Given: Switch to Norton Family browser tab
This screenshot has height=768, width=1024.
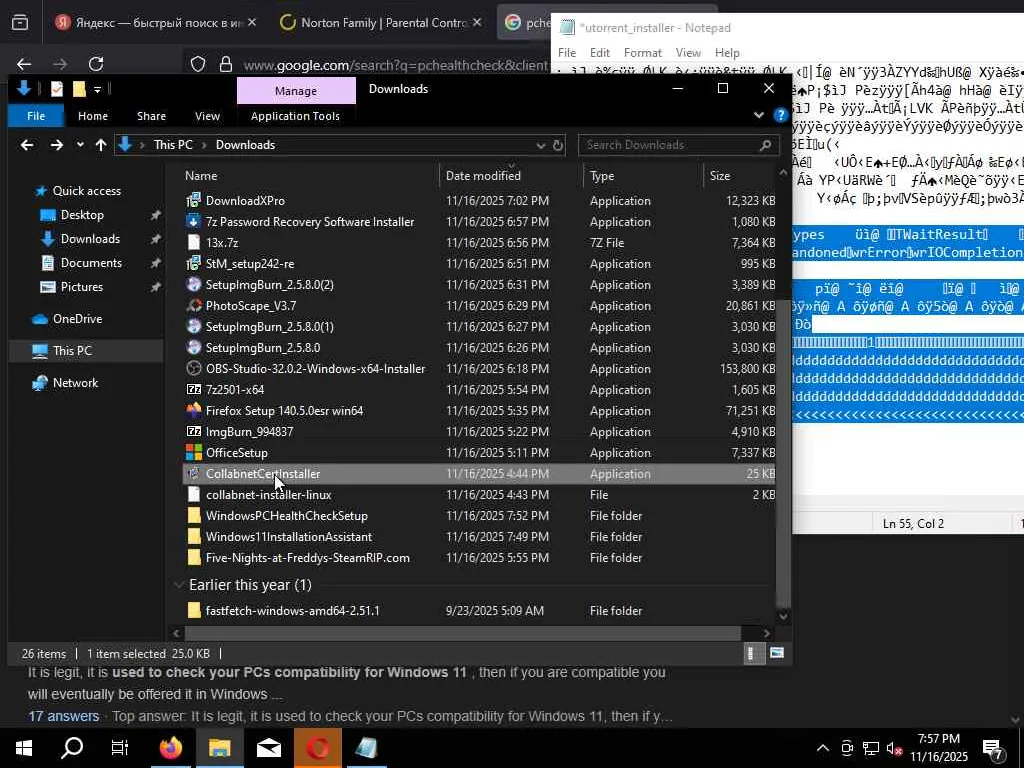Looking at the screenshot, I should click(379, 22).
